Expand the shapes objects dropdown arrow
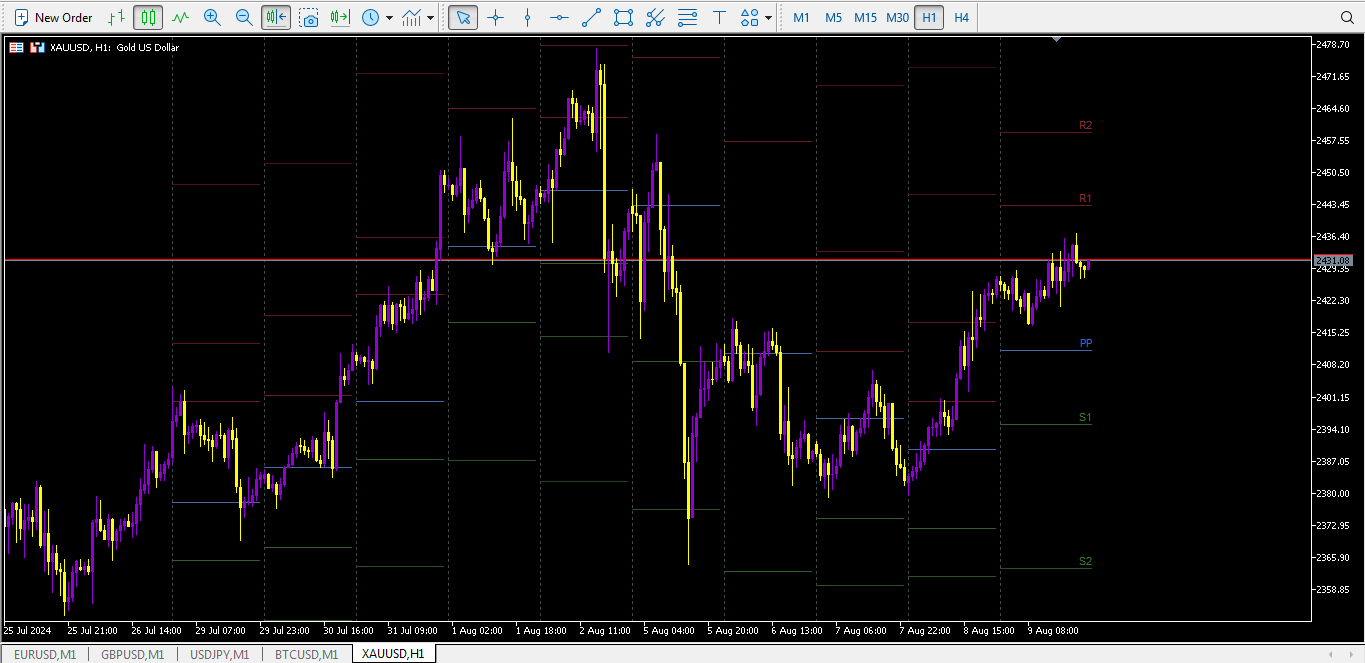This screenshot has height=663, width=1365. (x=768, y=17)
